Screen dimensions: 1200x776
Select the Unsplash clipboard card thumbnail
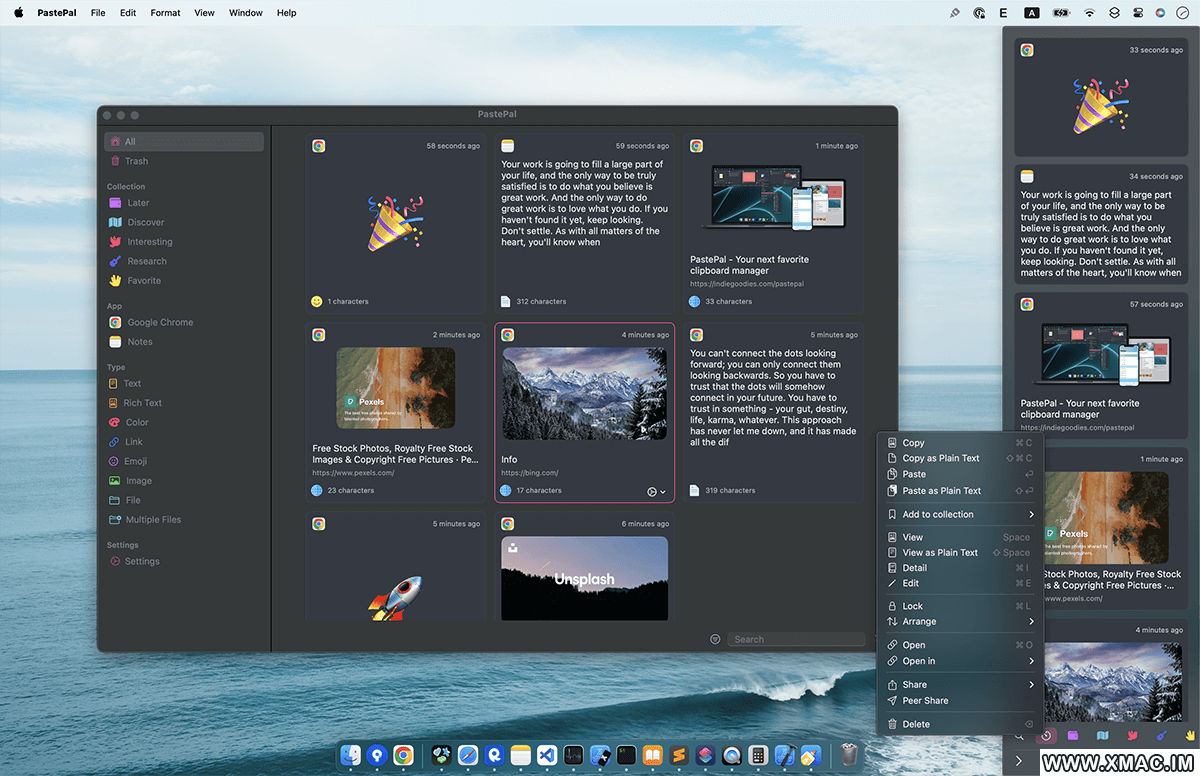[x=584, y=578]
